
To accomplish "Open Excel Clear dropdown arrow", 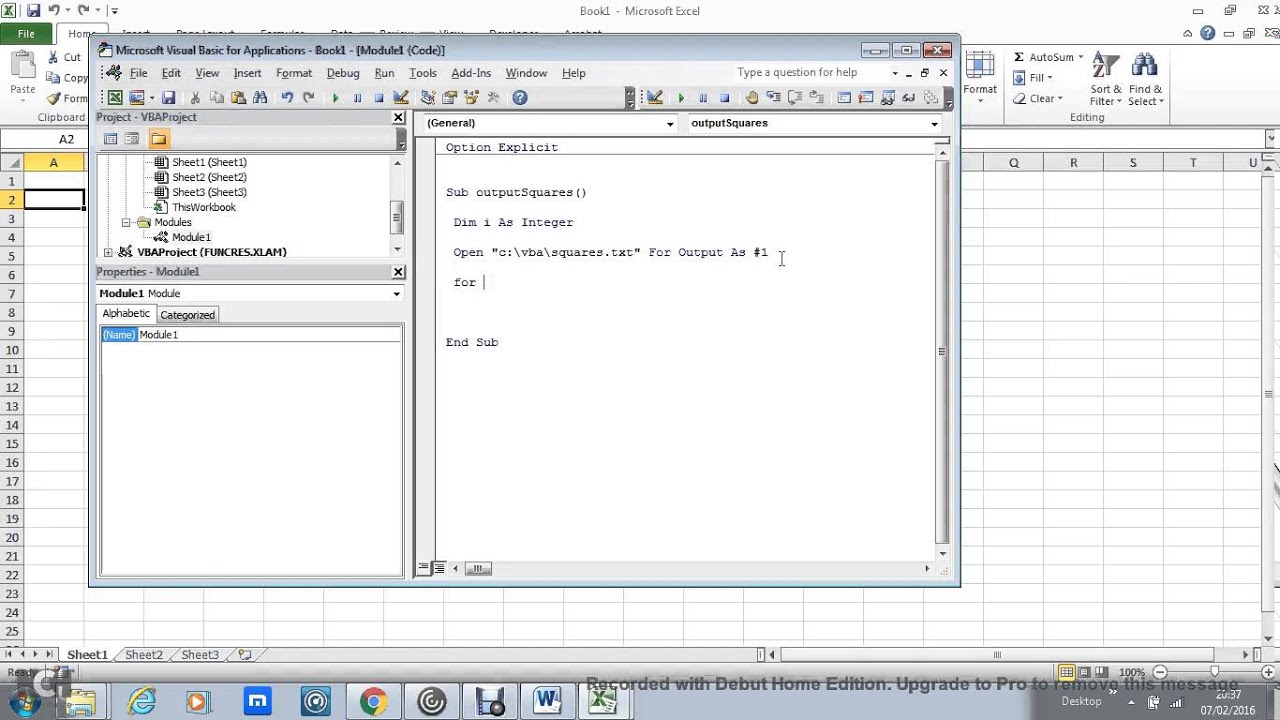I will [1061, 98].
